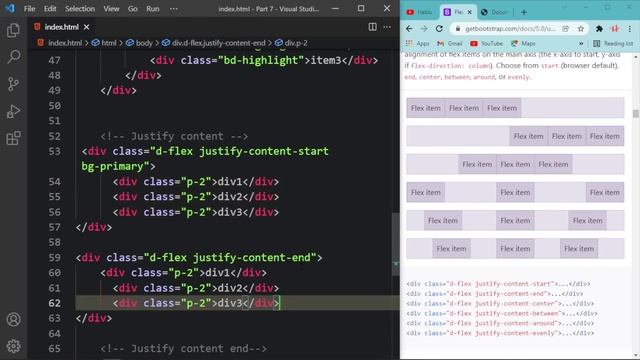Open the Extensions view
The height and width of the screenshot is (360, 640).
click(x=13, y=138)
